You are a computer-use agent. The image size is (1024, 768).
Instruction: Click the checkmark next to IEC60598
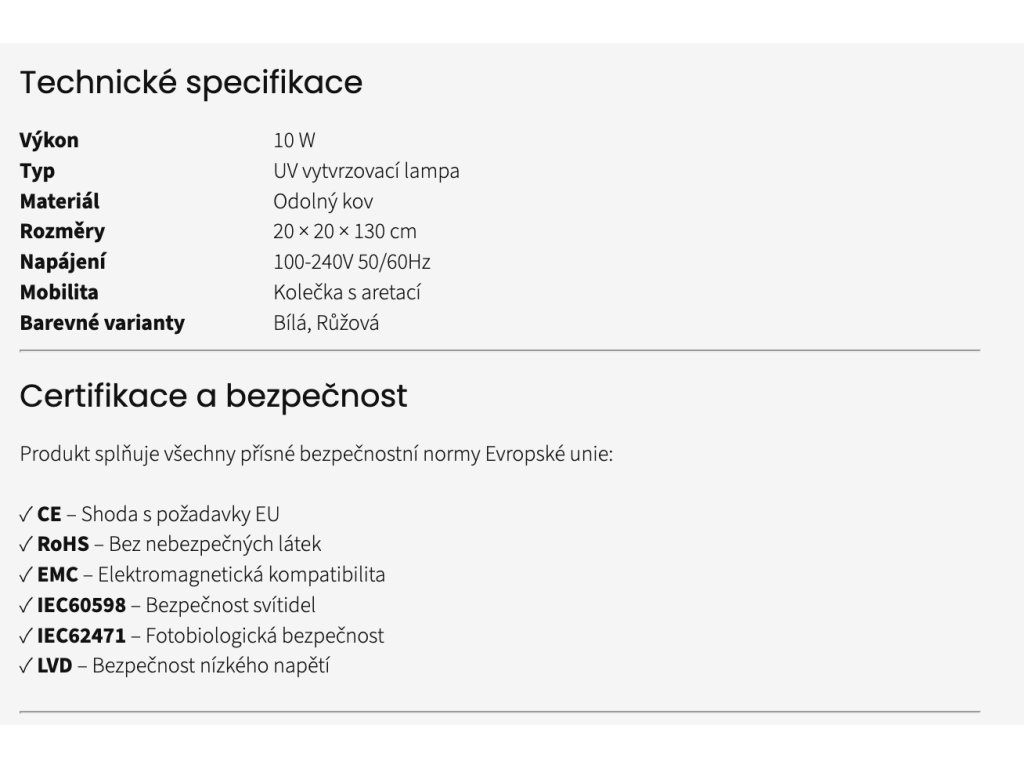tap(26, 605)
